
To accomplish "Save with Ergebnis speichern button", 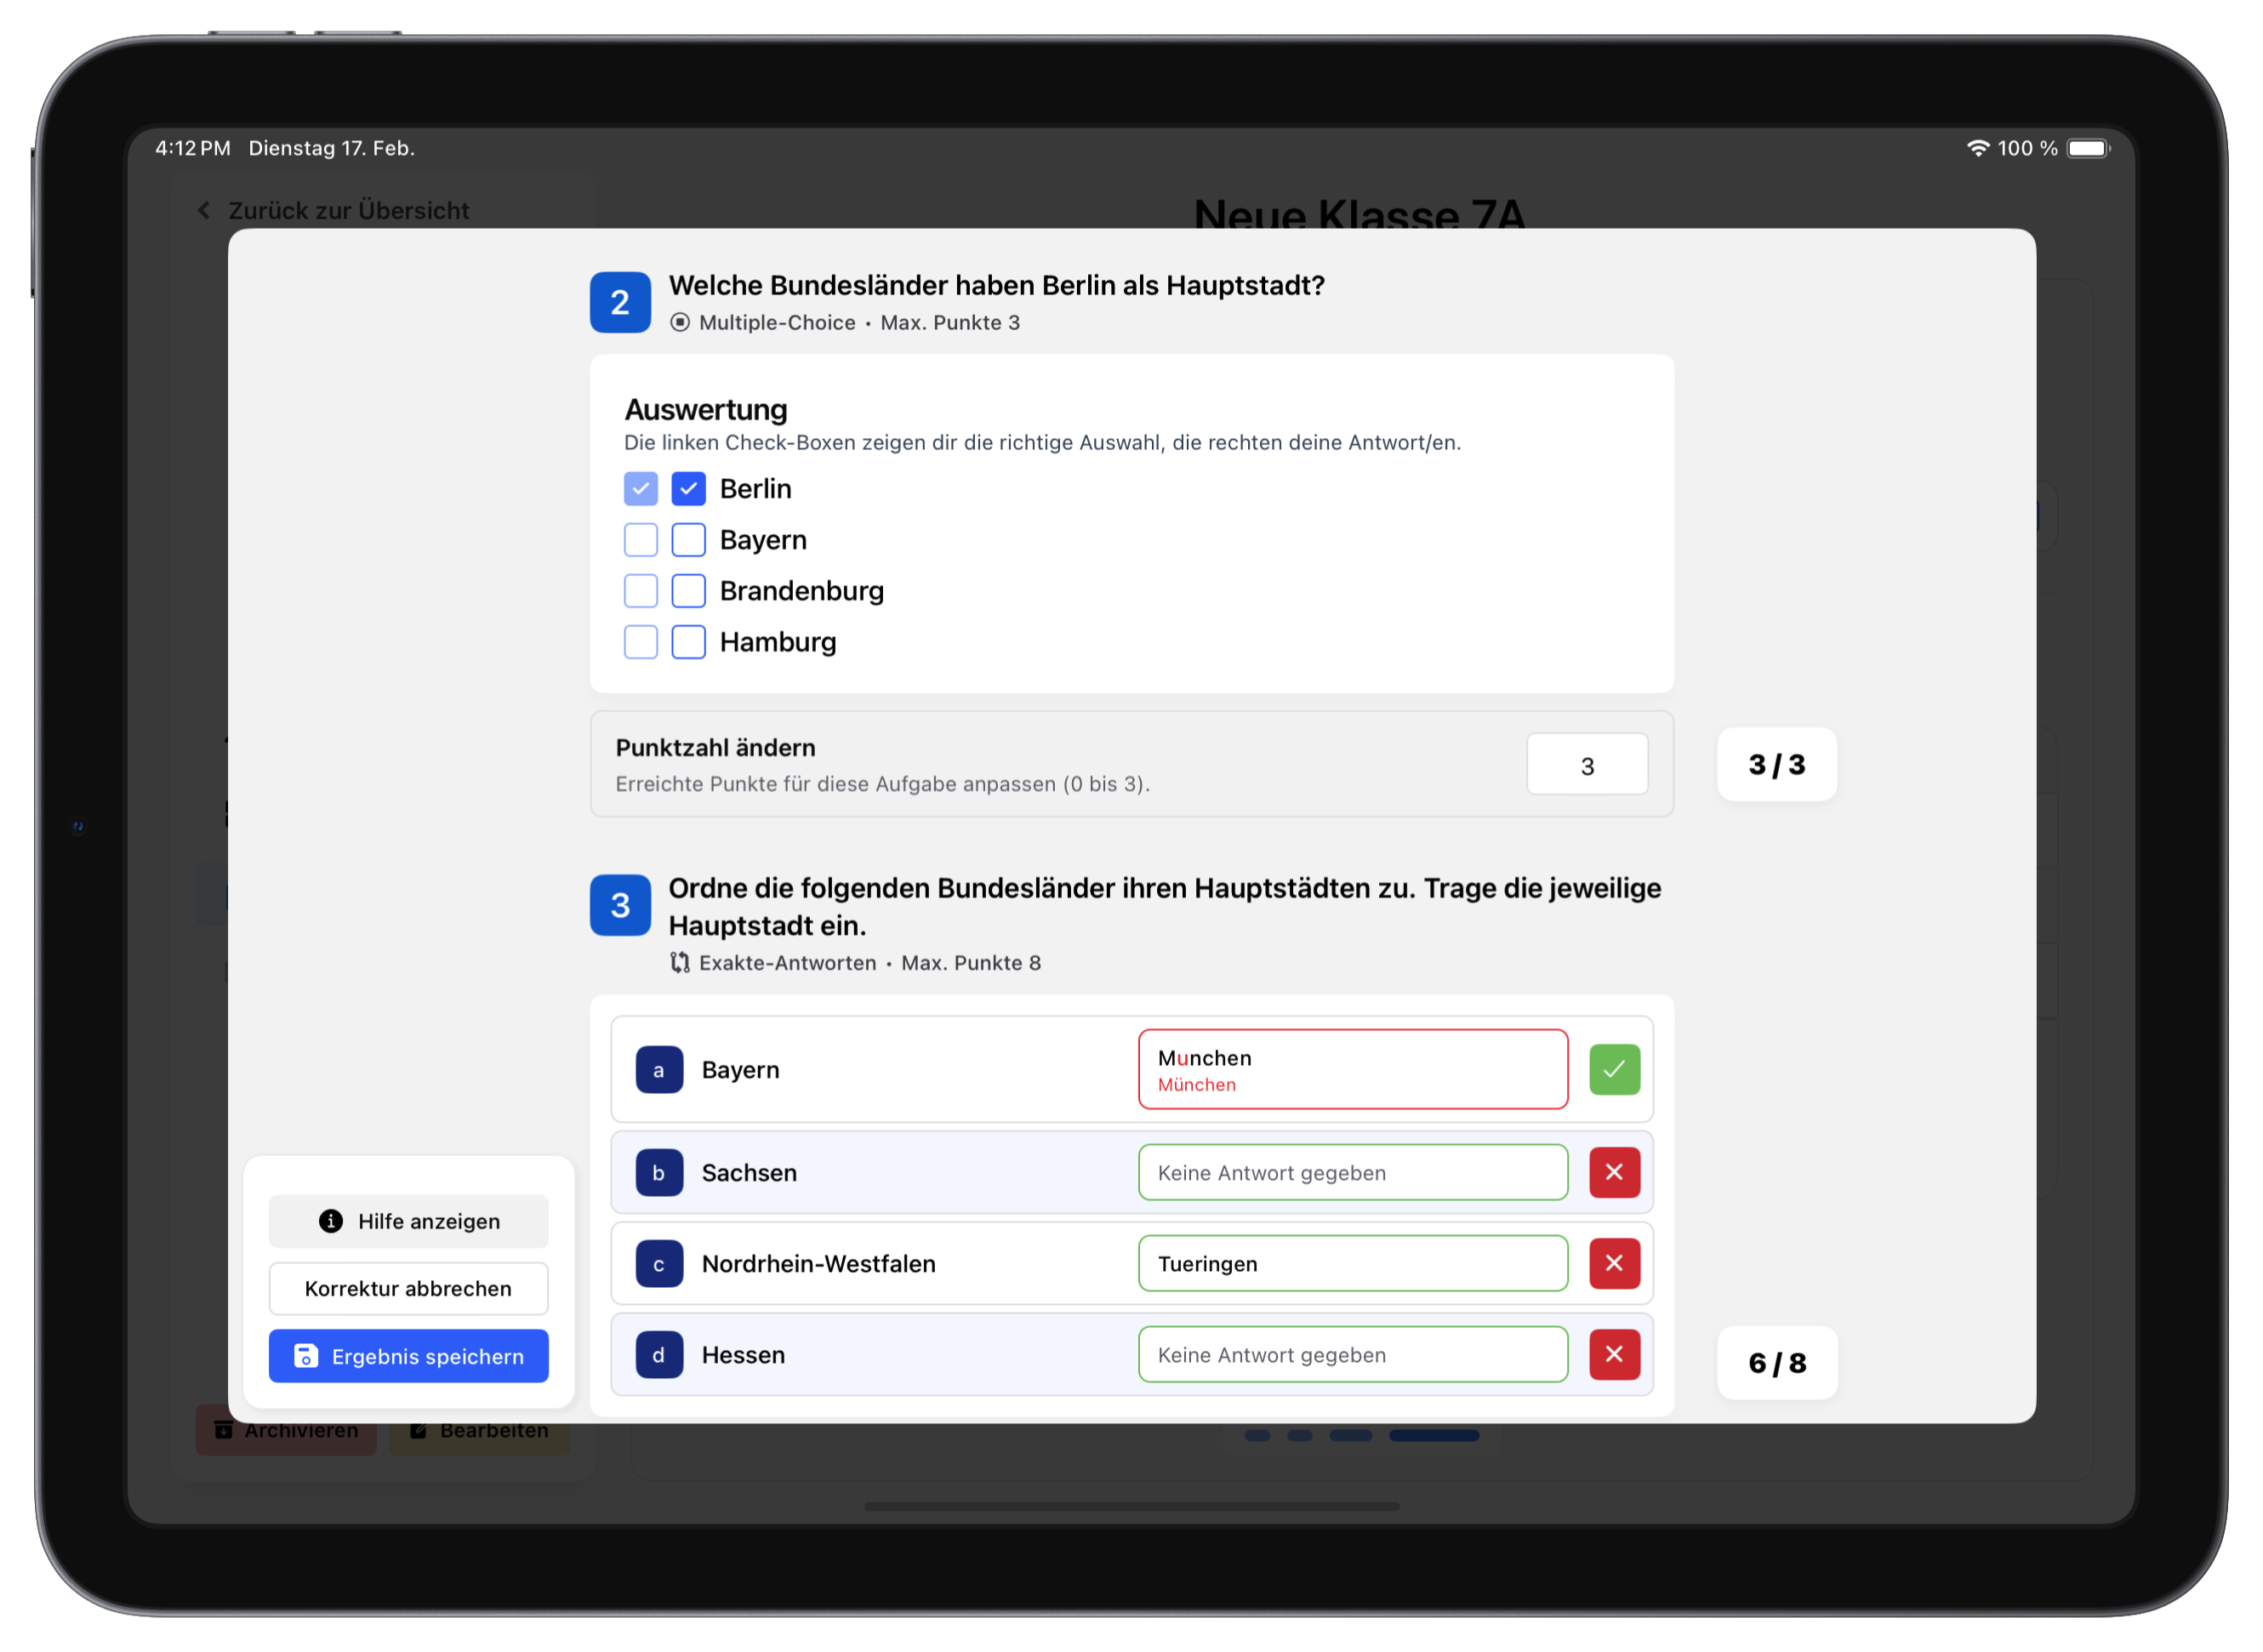I will pyautogui.click(x=408, y=1356).
